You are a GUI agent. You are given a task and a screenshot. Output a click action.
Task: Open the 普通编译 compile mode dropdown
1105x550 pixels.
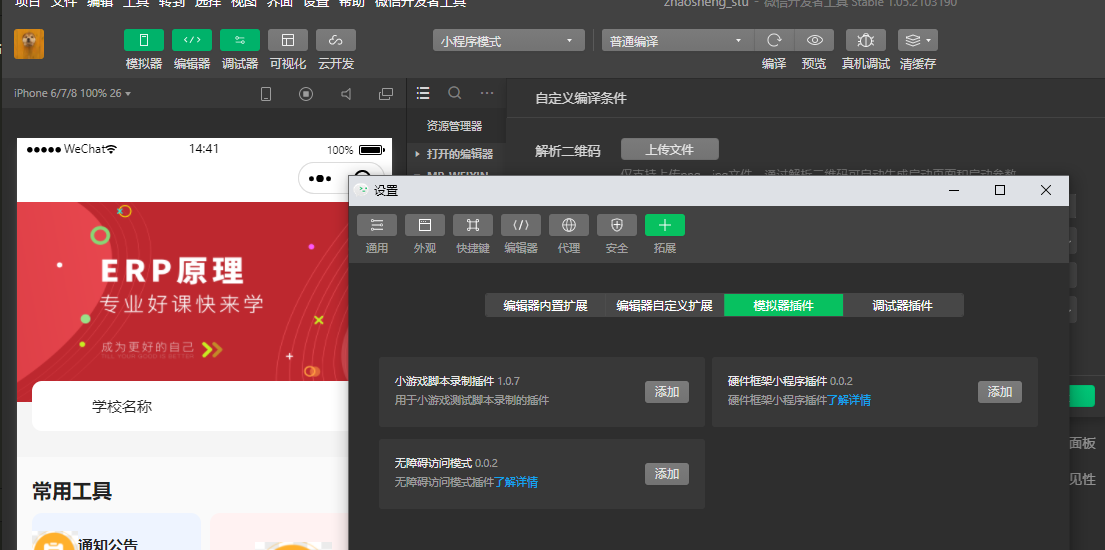[678, 41]
